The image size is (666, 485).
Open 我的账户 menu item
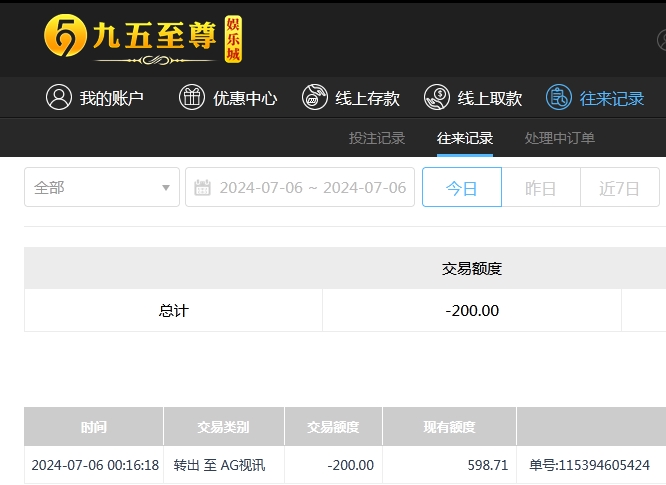tap(94, 97)
